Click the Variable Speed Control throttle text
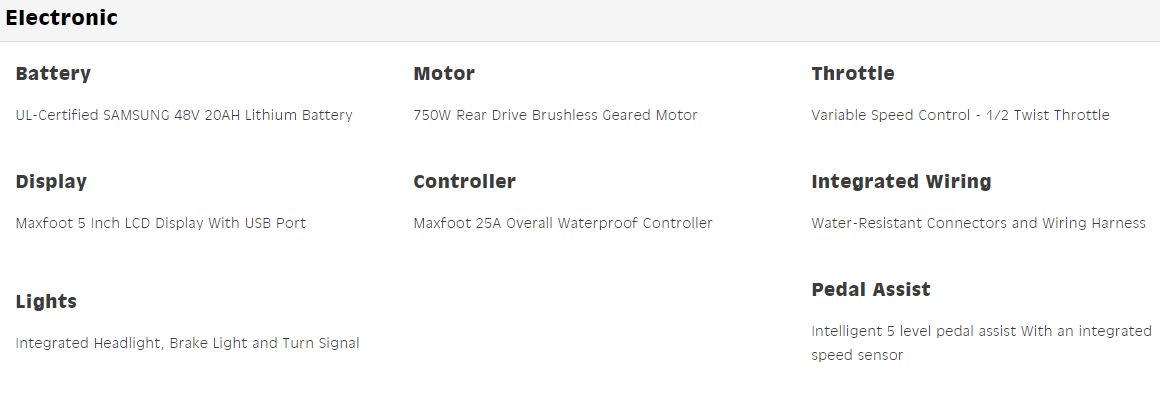Viewport: 1160px width, 393px height. [x=960, y=115]
